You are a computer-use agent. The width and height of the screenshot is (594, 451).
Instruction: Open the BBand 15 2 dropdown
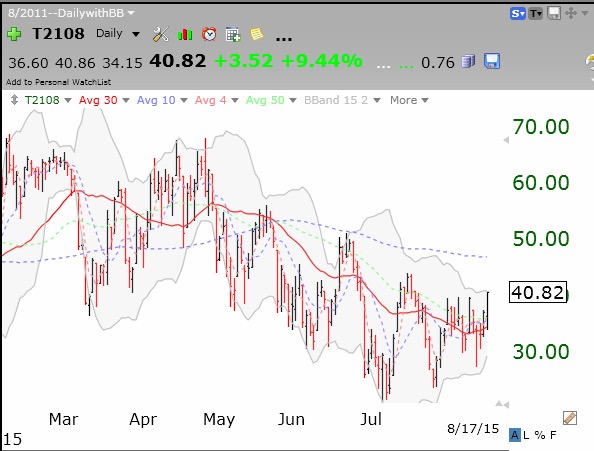tap(342, 100)
